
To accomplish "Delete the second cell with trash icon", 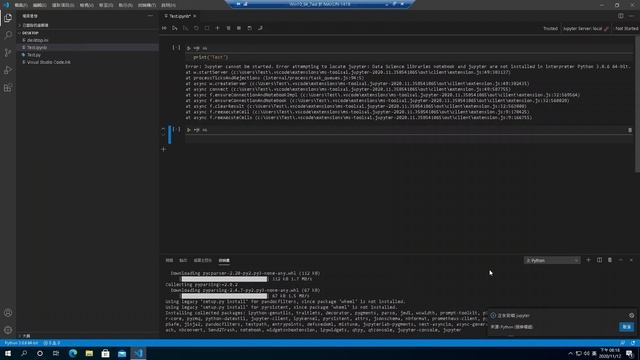I will click(630, 130).
